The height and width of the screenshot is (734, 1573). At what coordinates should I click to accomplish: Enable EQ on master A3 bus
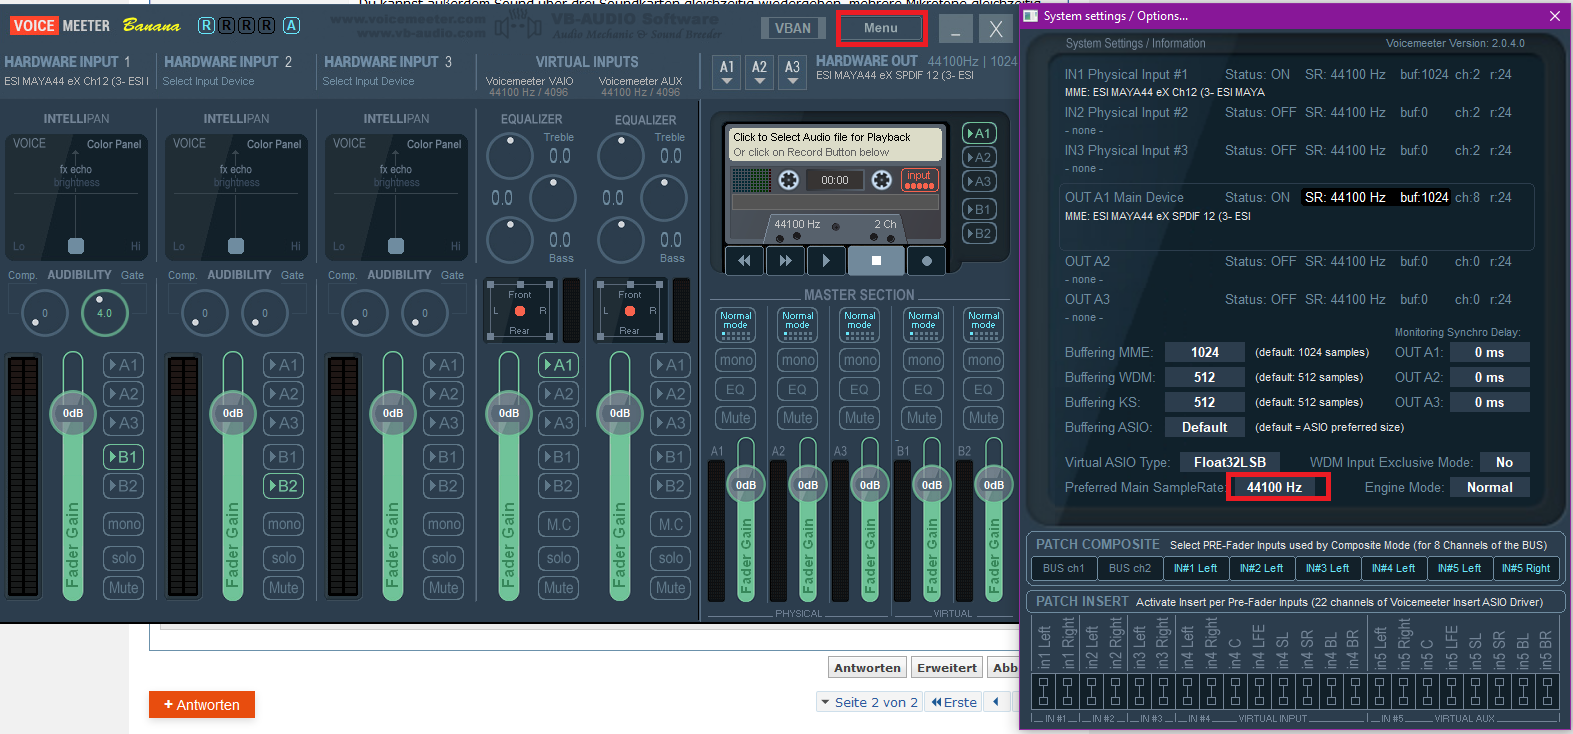coord(860,389)
